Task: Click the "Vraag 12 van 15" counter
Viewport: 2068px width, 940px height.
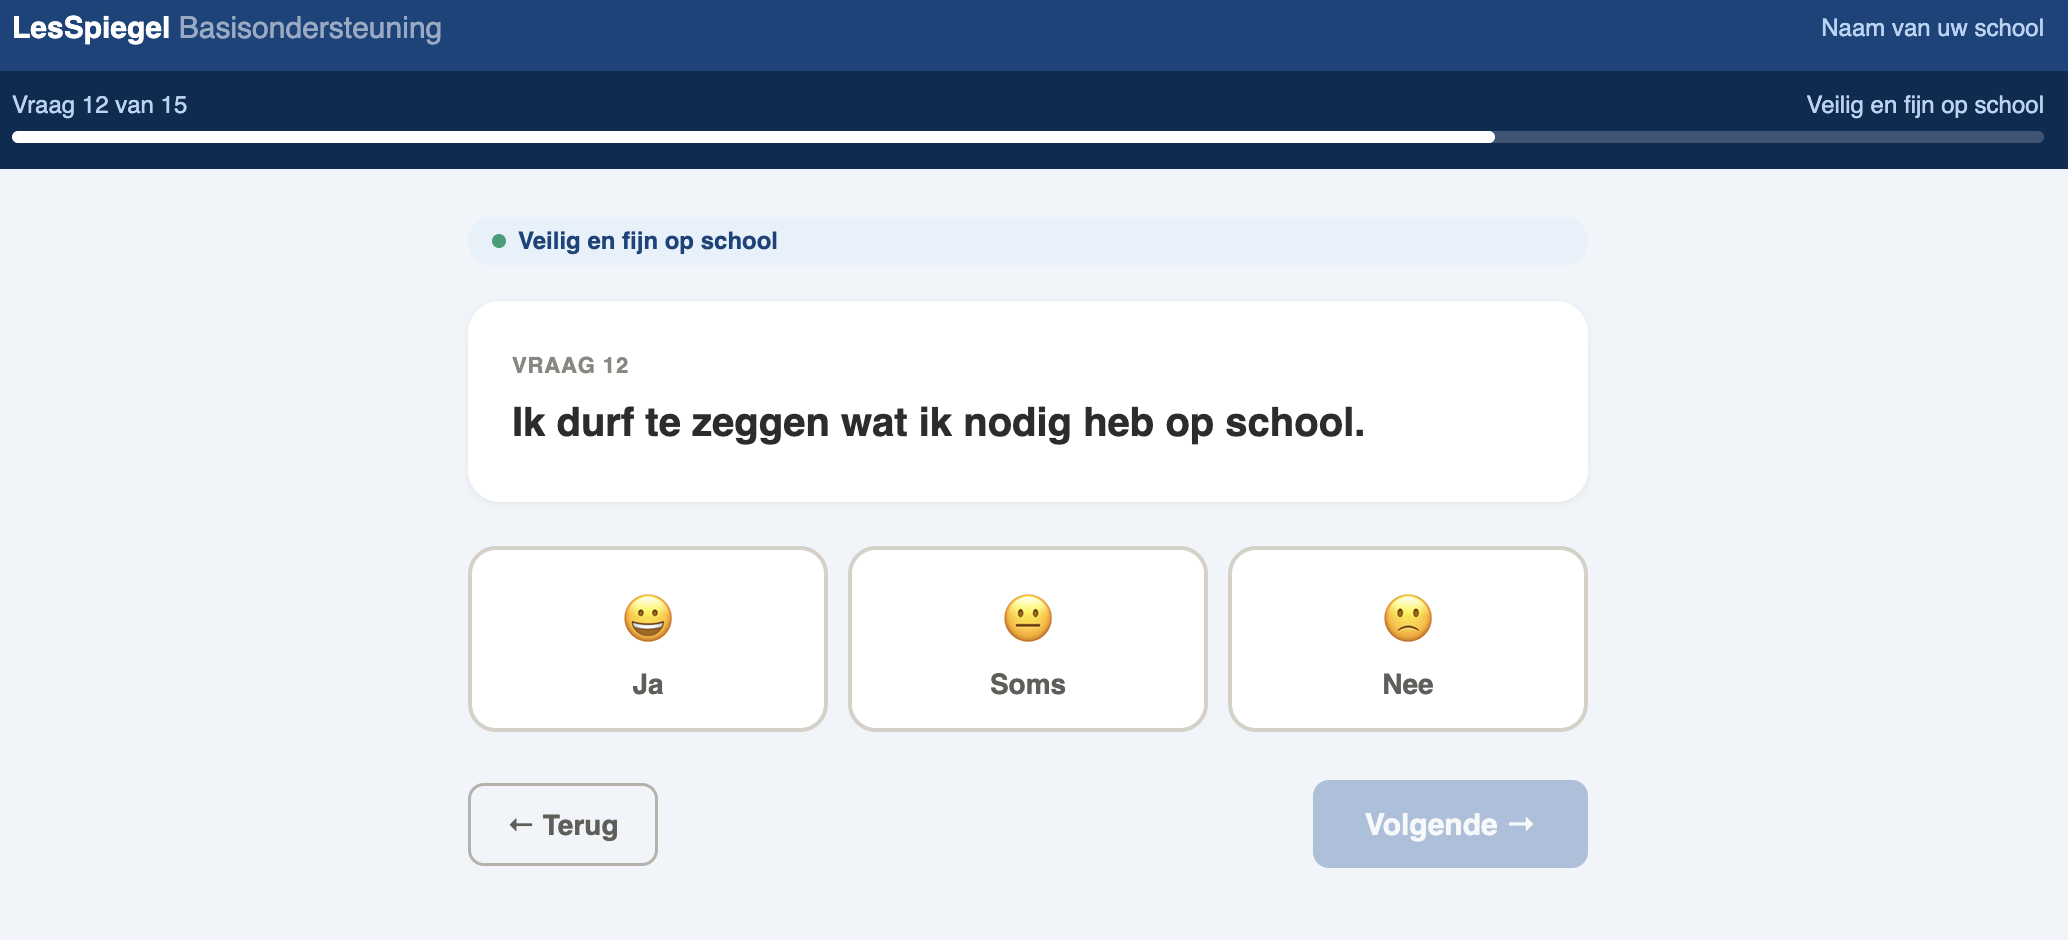Action: coord(100,105)
